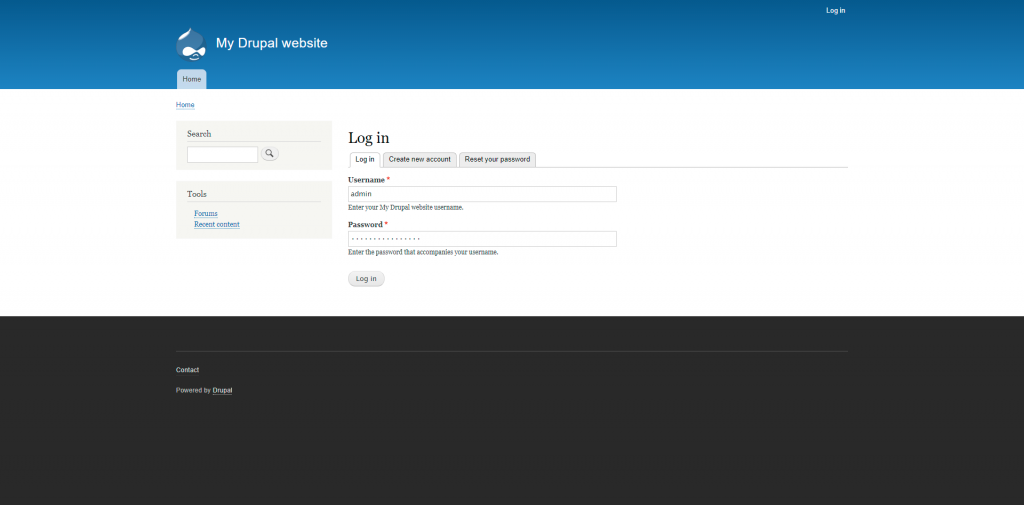Click the Log in link in top-right header

835,10
